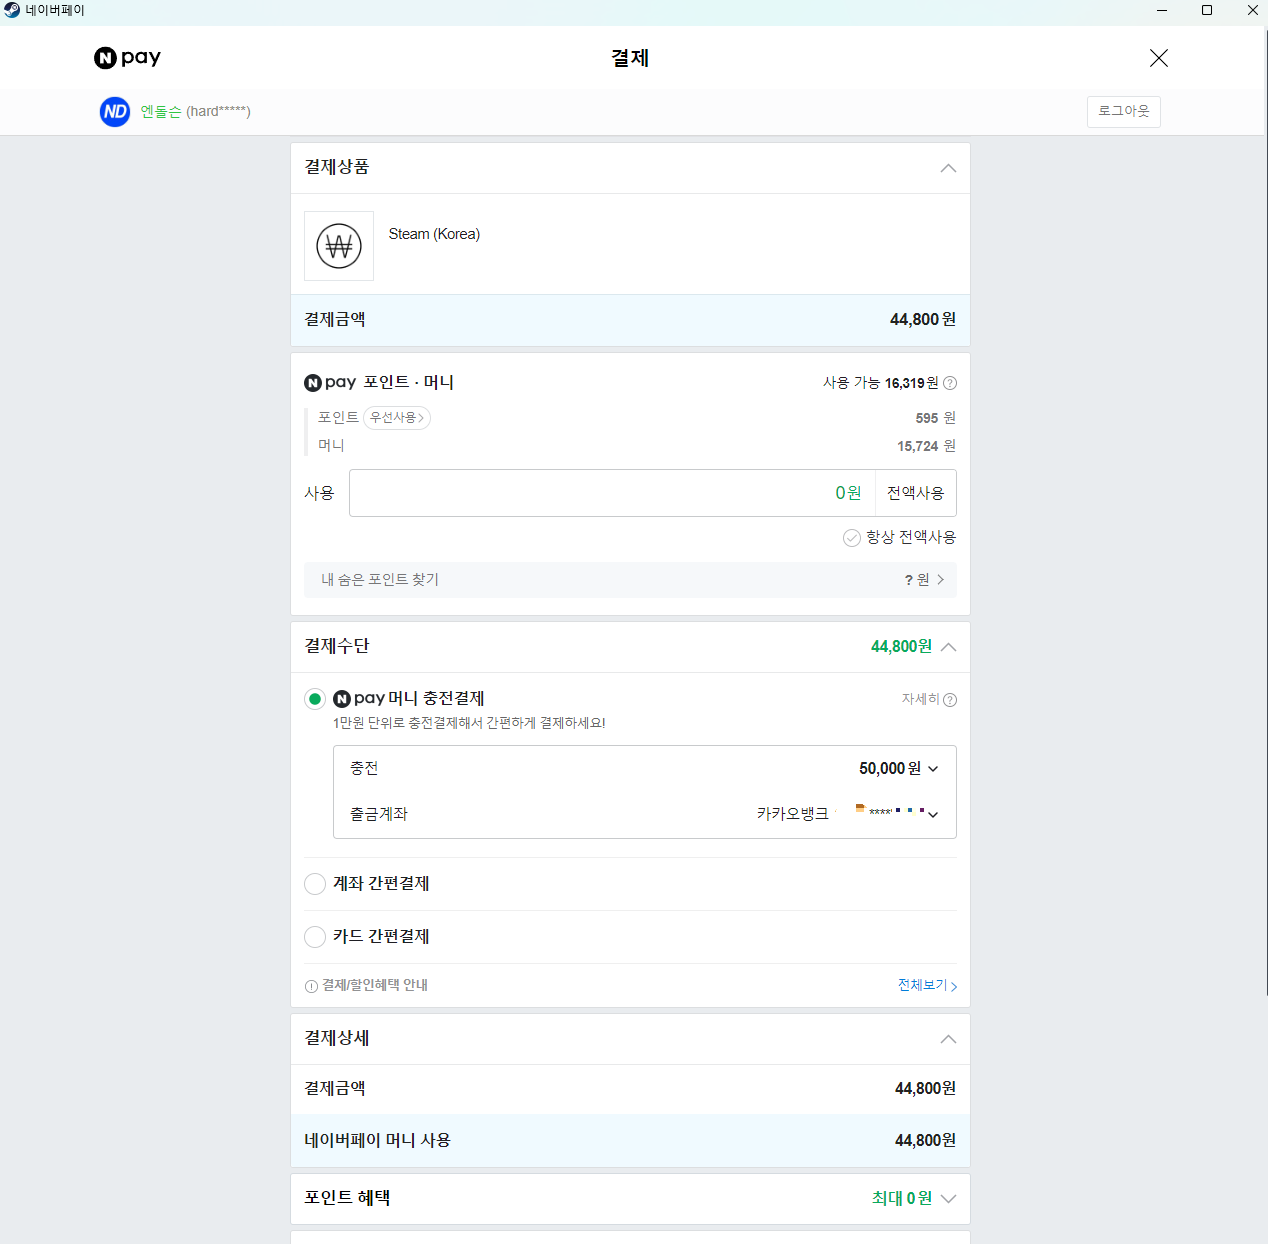Click the arrow next to ? 원
The height and width of the screenshot is (1244, 1268).
[940, 580]
